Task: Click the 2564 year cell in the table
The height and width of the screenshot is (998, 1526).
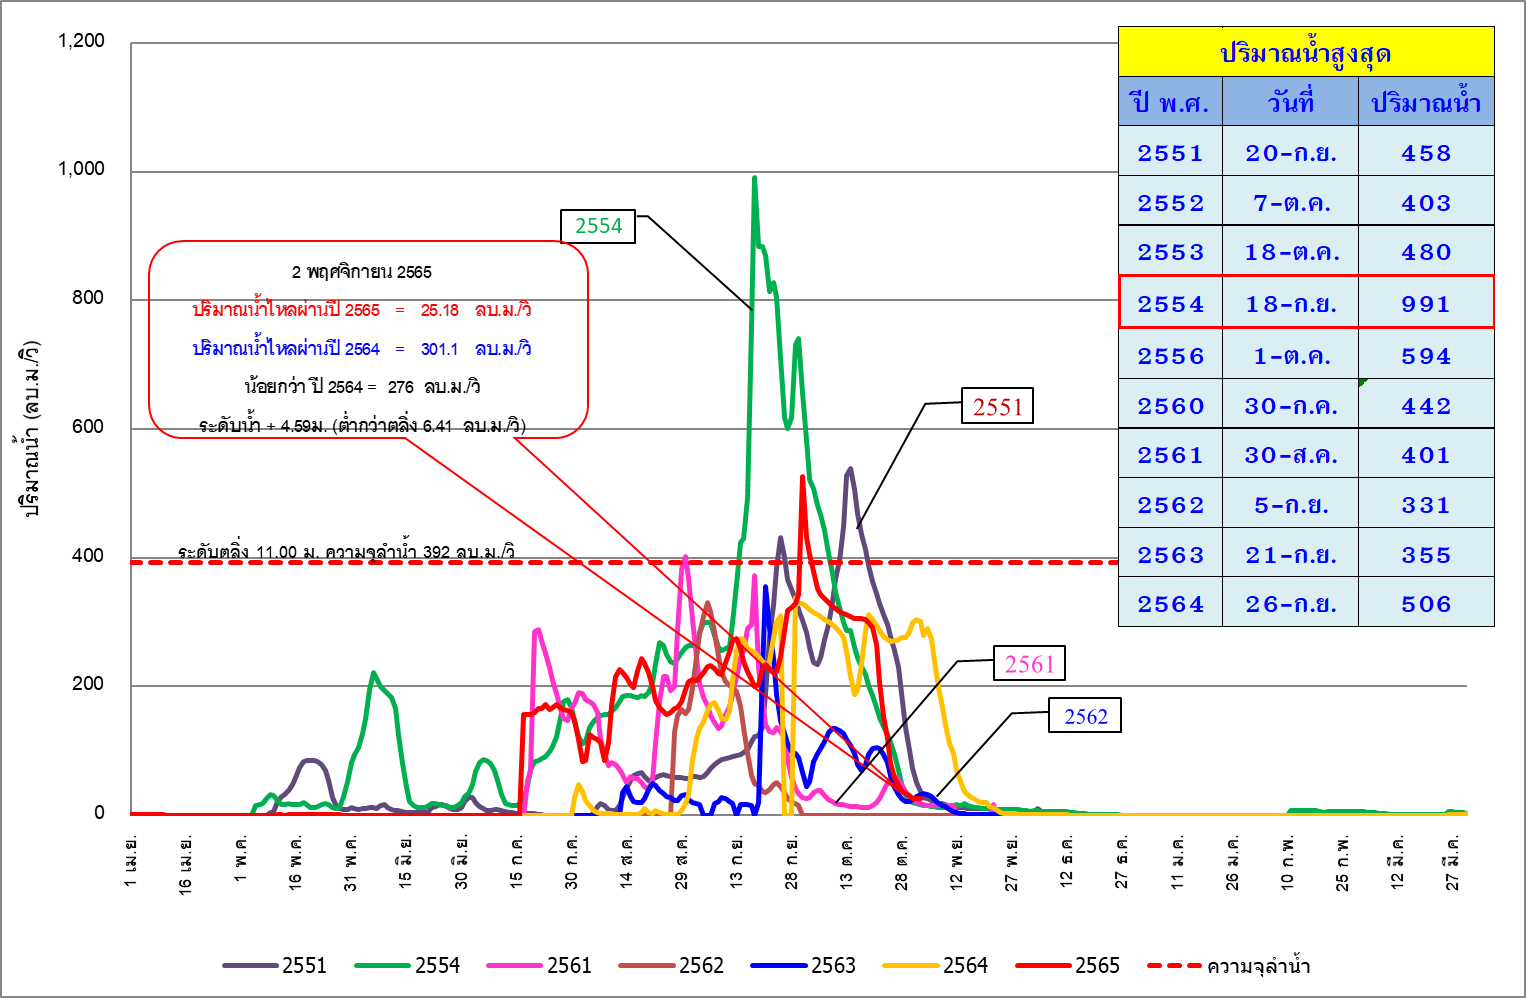Action: [1170, 603]
